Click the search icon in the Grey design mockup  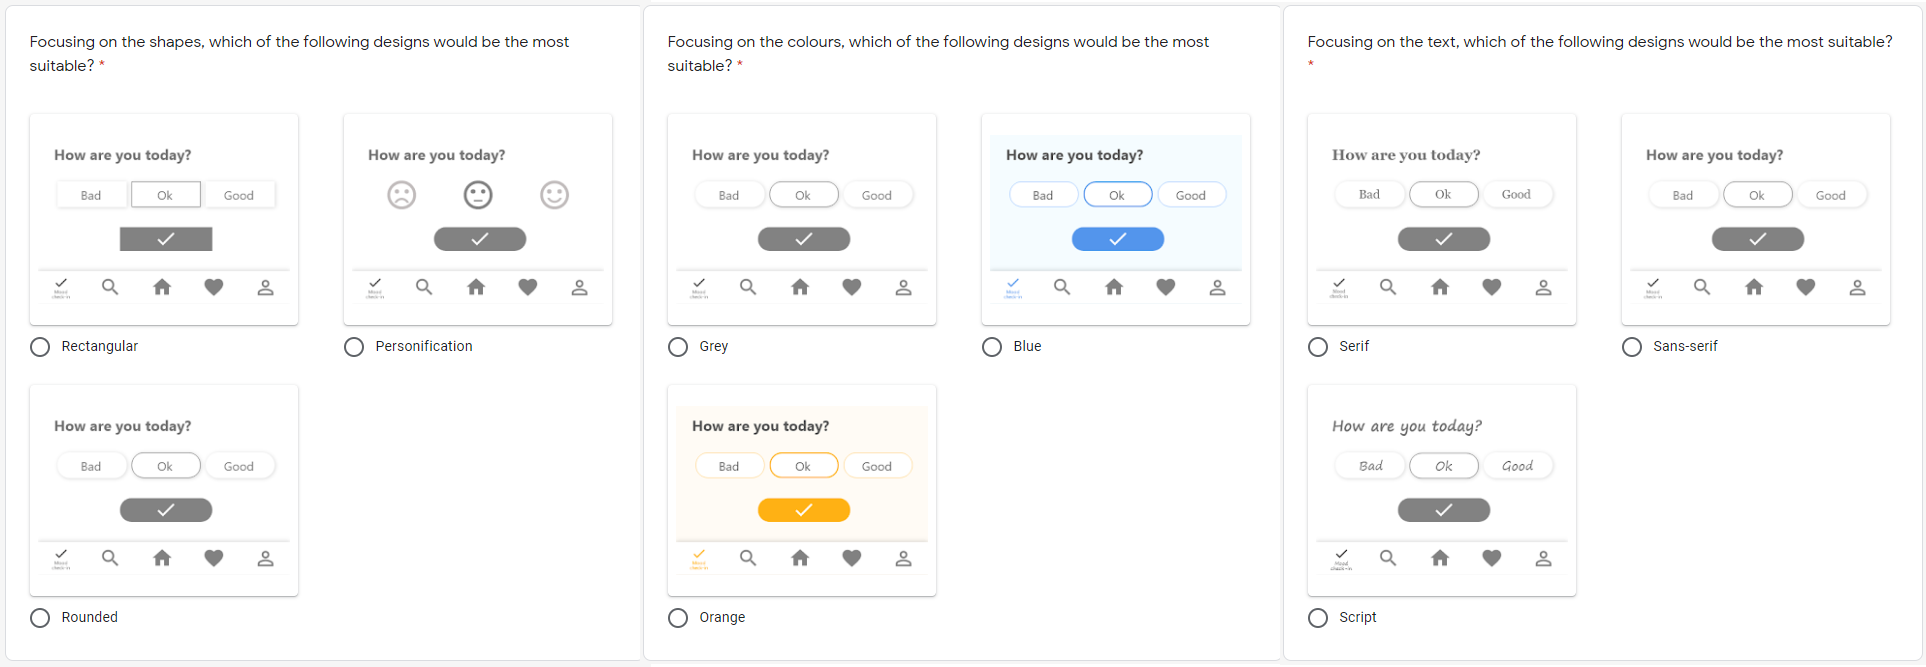point(748,287)
